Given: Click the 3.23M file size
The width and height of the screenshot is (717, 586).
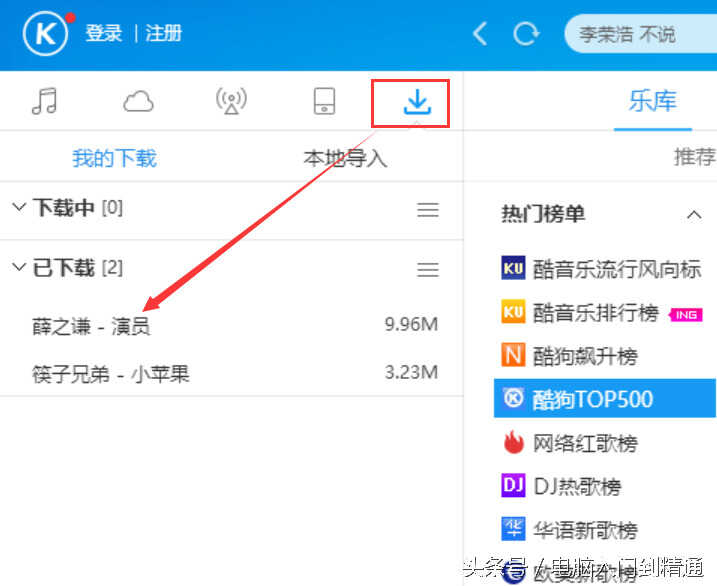Looking at the screenshot, I should [411, 372].
